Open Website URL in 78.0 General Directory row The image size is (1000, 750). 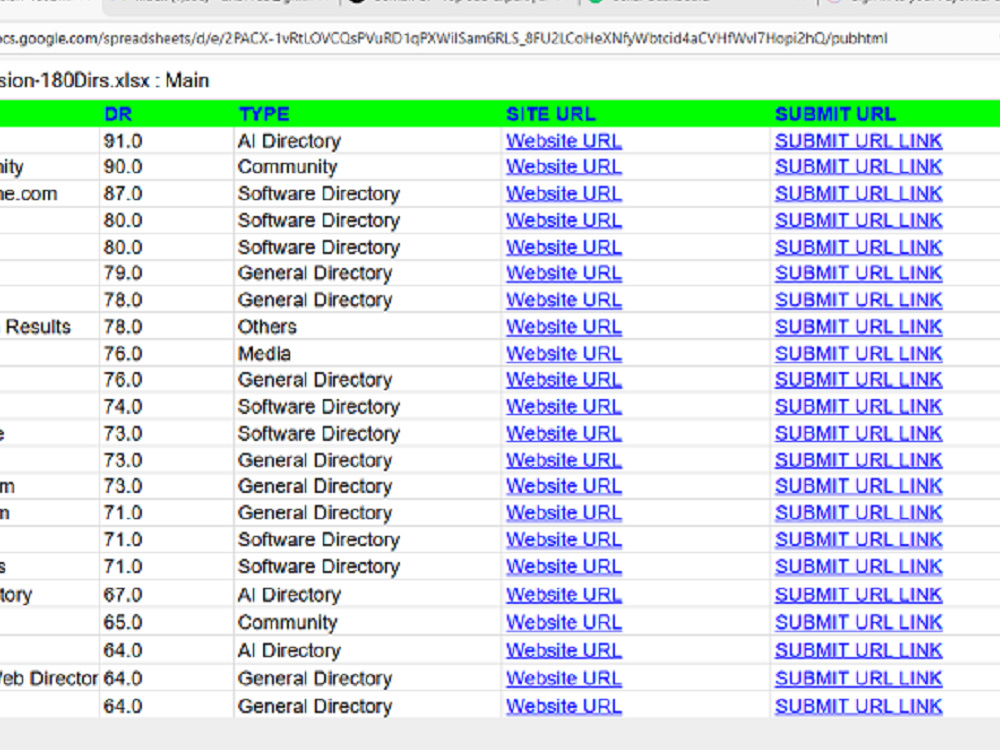564,300
